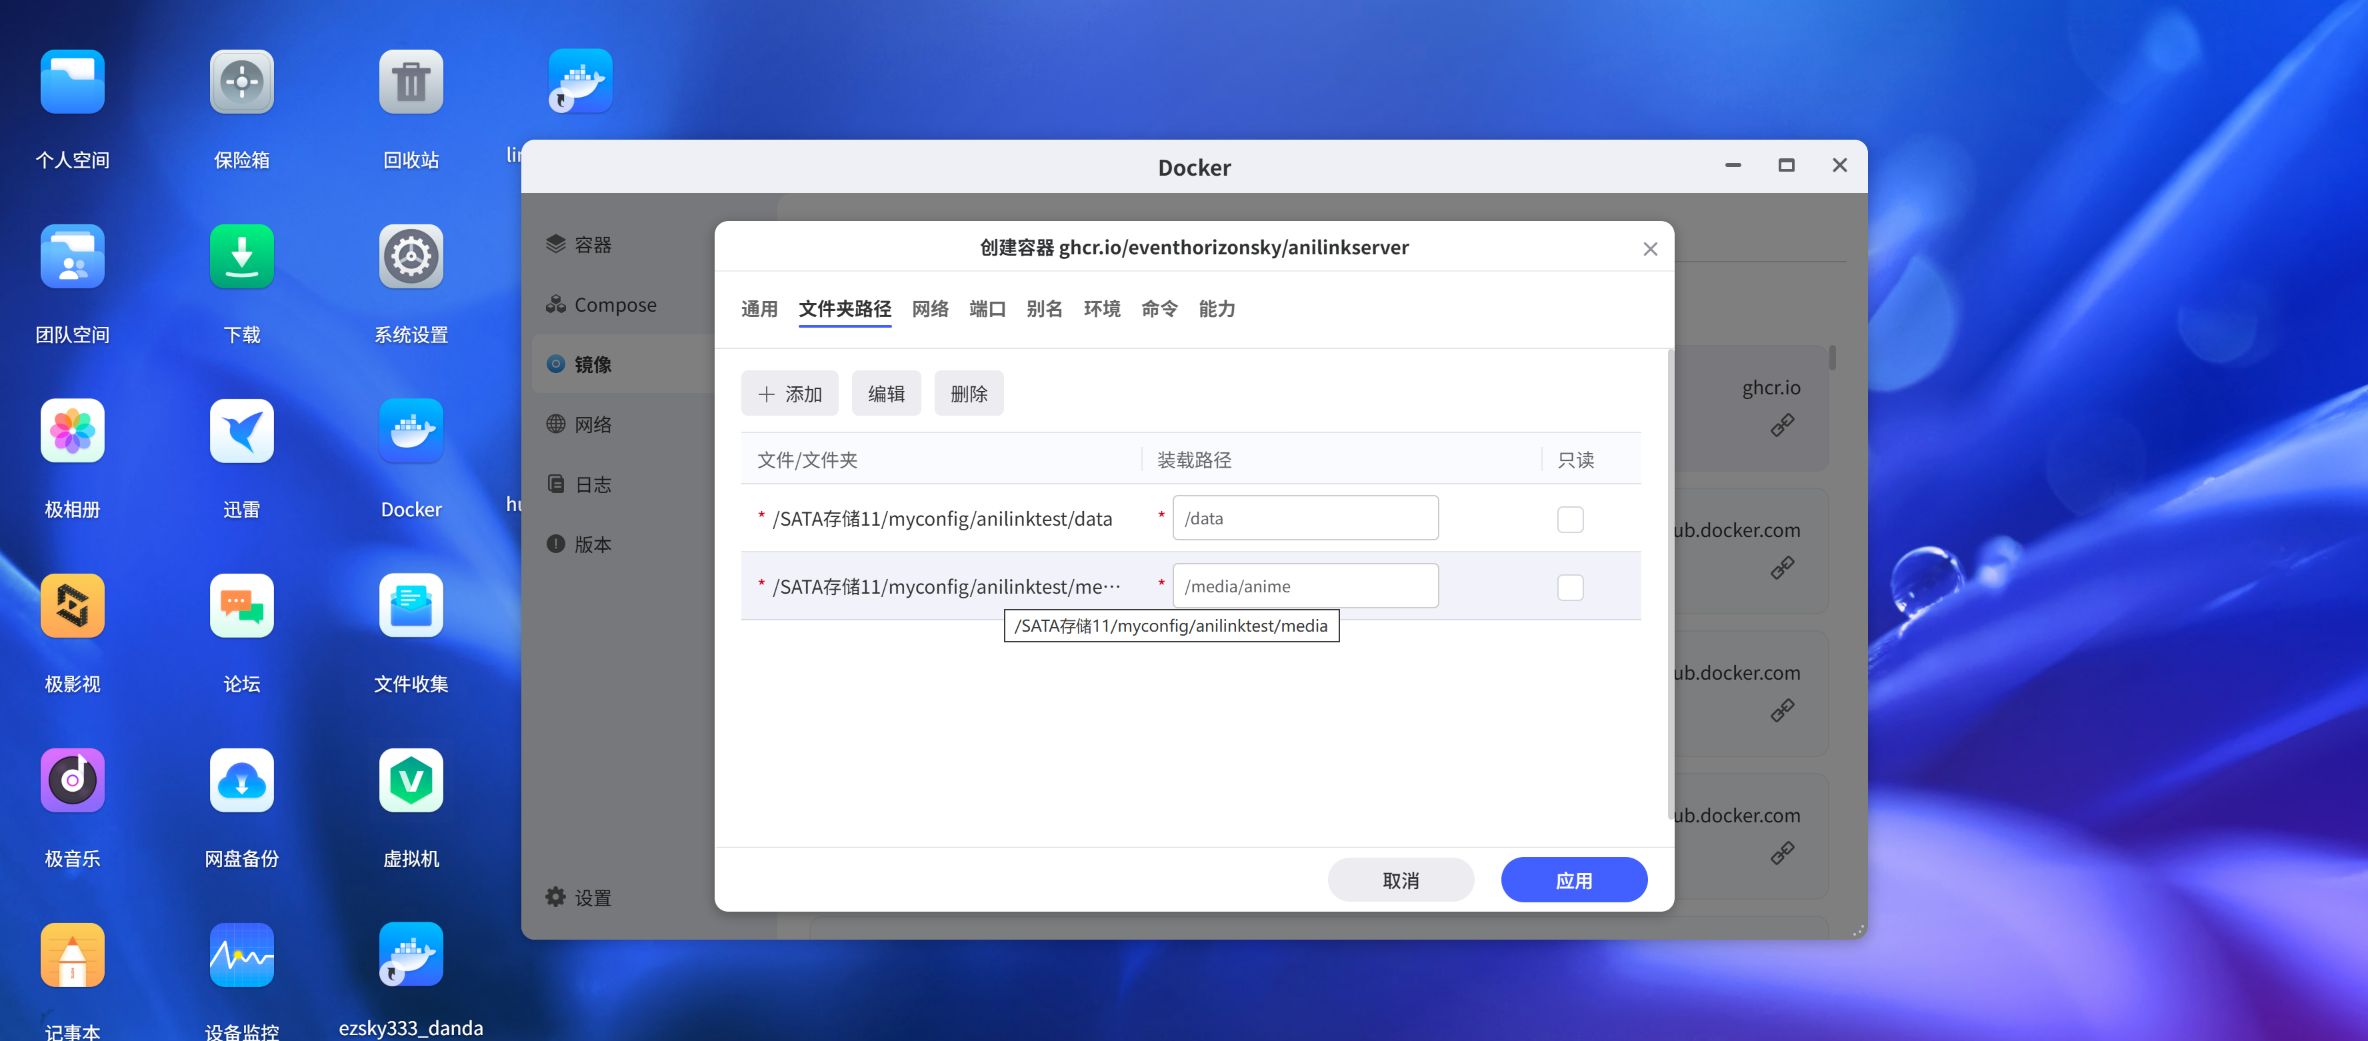
Task: Open the 回收站 recycle bin
Action: [410, 82]
